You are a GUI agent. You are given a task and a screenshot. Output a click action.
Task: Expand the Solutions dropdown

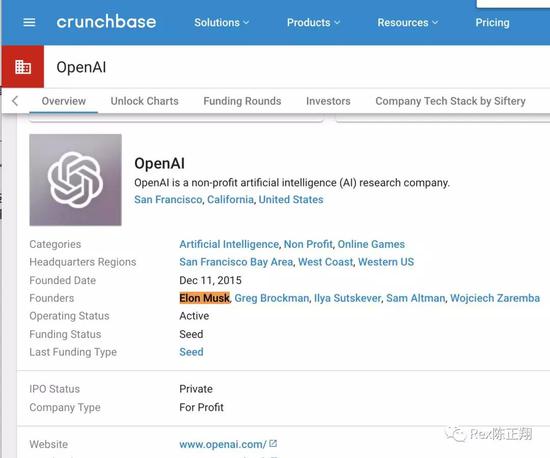tap(221, 22)
